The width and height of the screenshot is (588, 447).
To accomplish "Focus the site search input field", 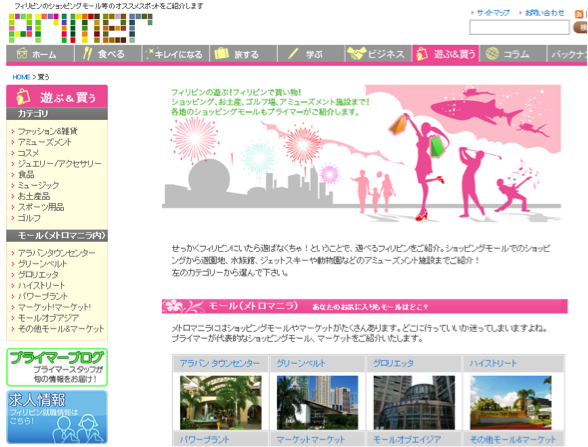I will 519,27.
